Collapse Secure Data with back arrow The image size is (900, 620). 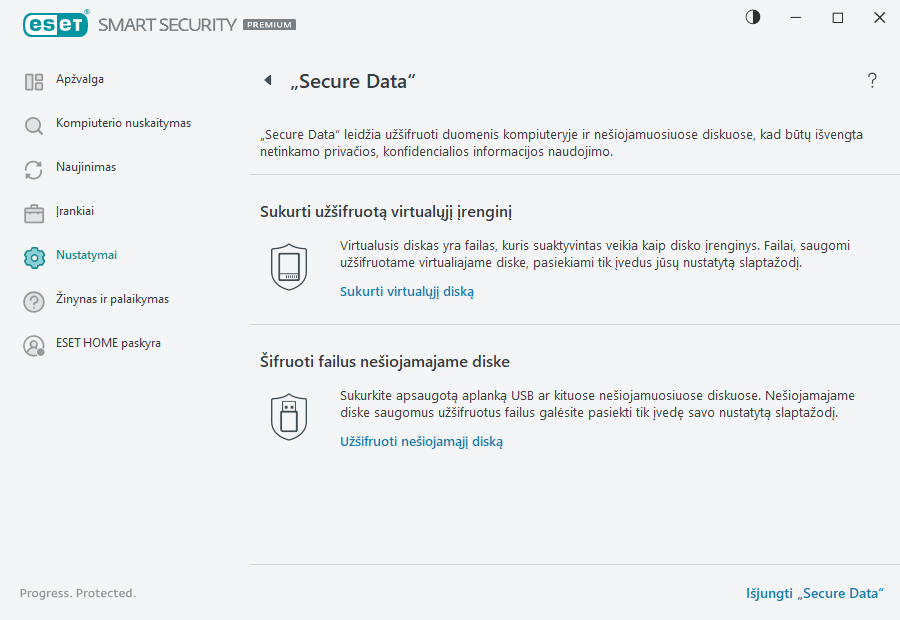click(x=267, y=80)
